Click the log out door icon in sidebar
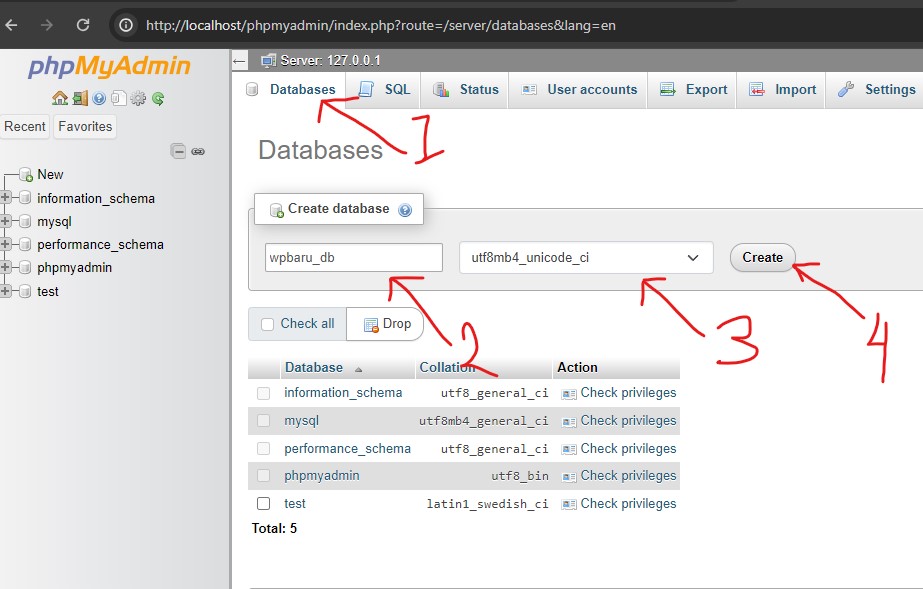This screenshot has height=589, width=923. pos(80,98)
